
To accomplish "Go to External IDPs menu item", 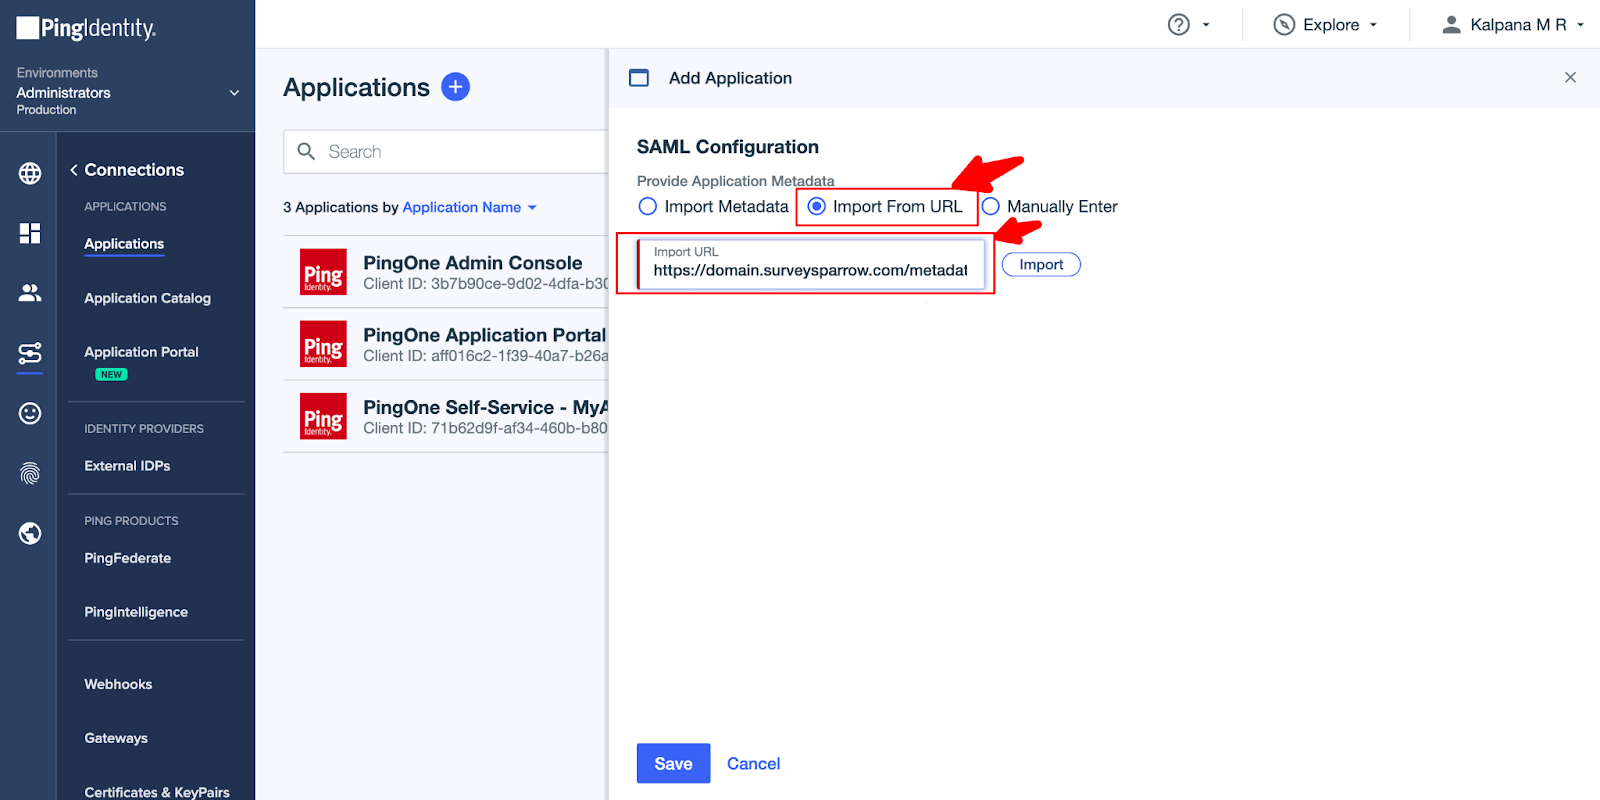I will click(127, 466).
